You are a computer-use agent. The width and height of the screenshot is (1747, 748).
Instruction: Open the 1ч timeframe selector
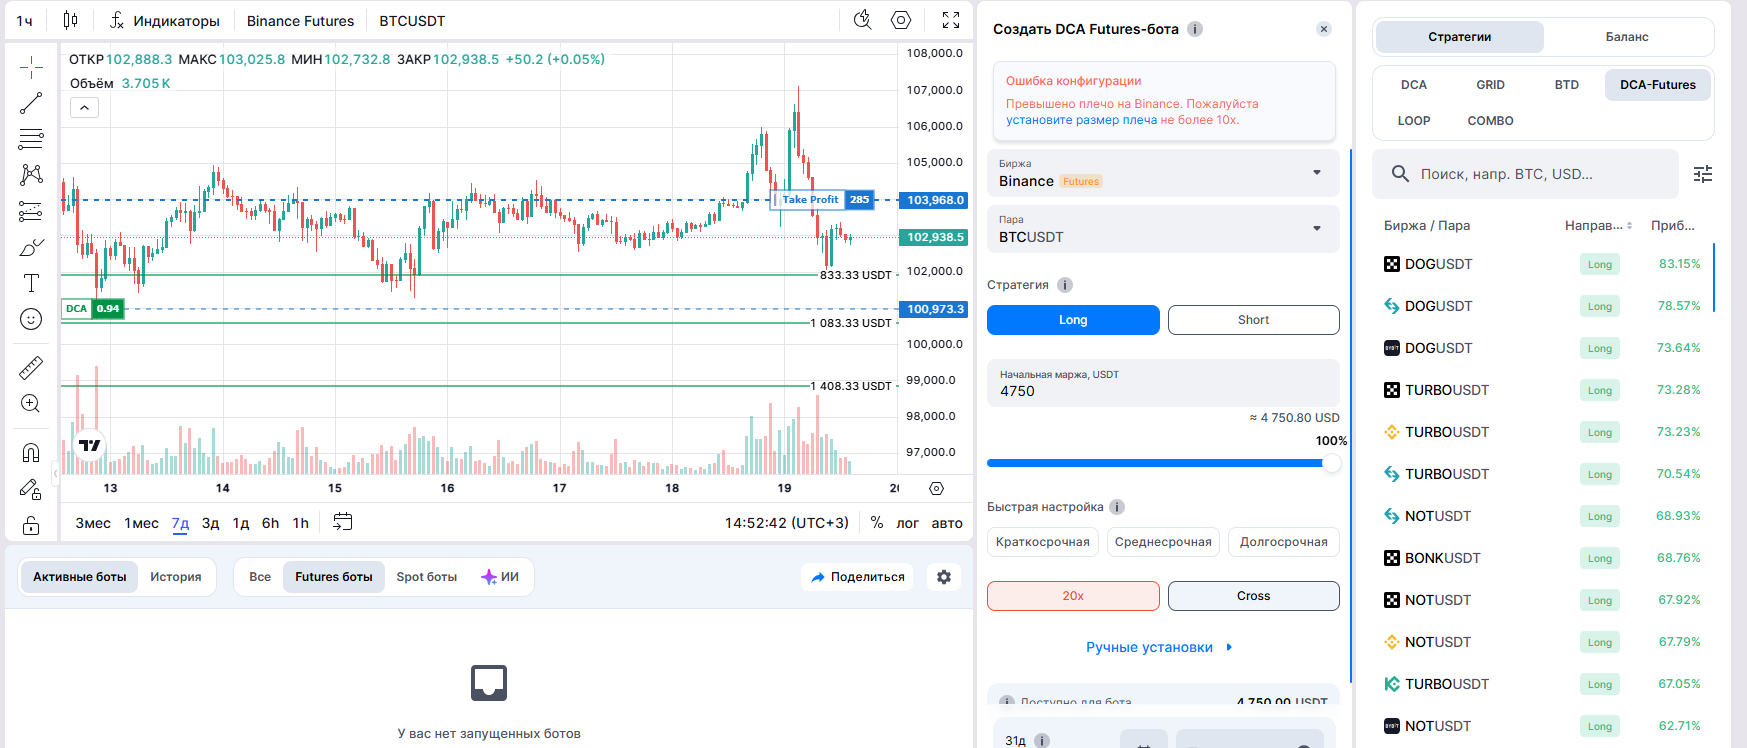pos(25,20)
